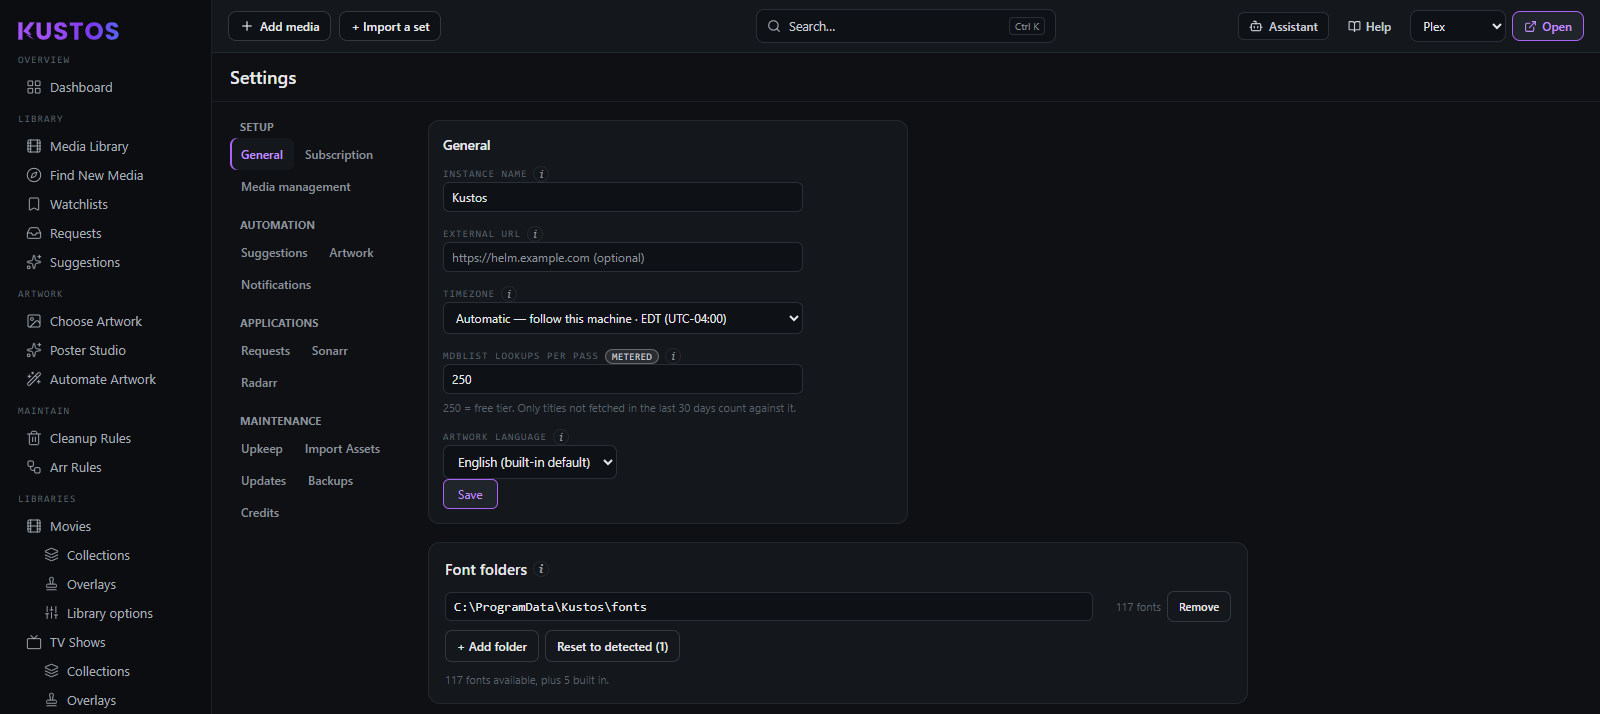Open Media management settings
Image resolution: width=1600 pixels, height=714 pixels.
296,187
